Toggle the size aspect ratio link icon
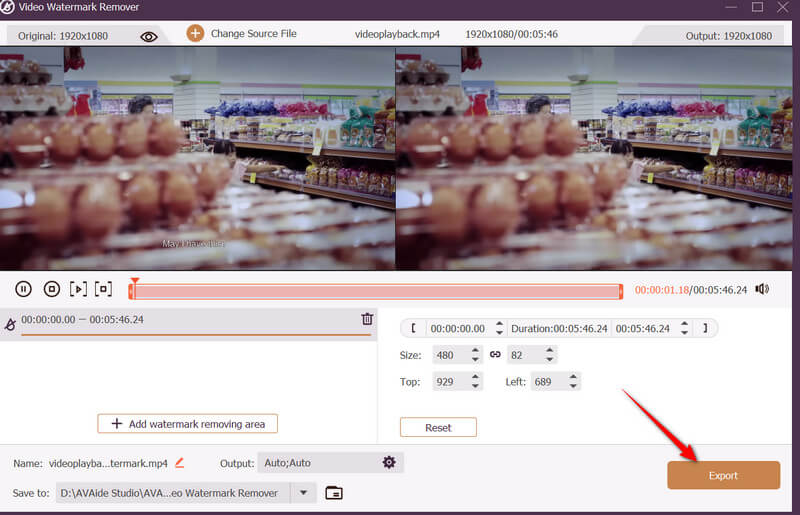 495,355
